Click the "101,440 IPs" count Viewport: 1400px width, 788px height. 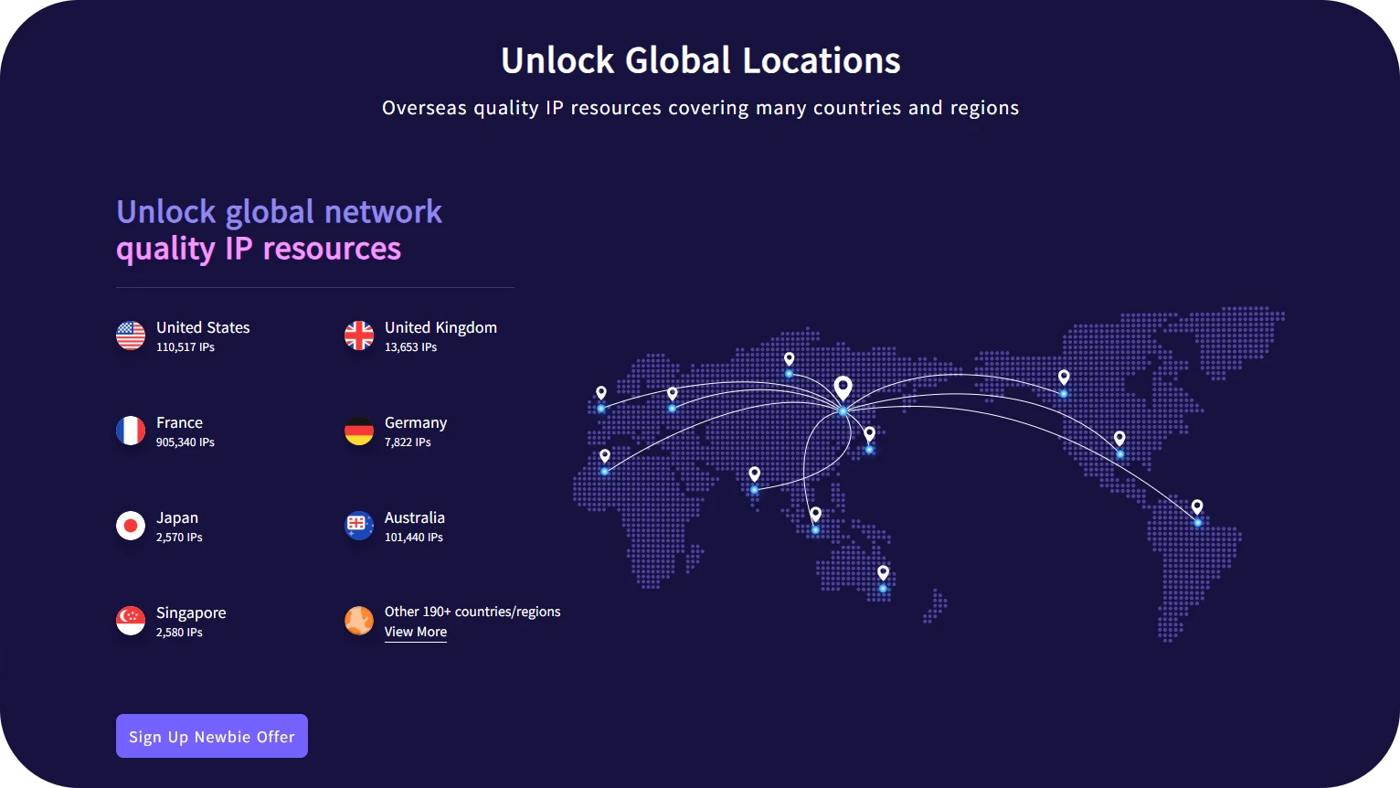click(x=414, y=537)
